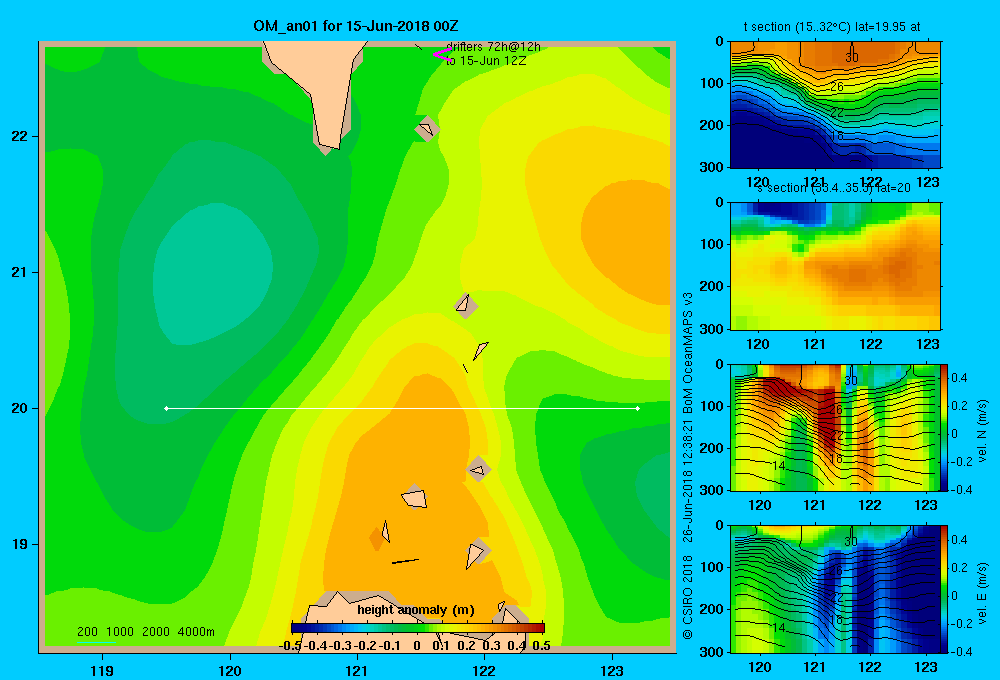
Task: Click the "vel. N (m/s)" axis label
Action: coord(982,431)
